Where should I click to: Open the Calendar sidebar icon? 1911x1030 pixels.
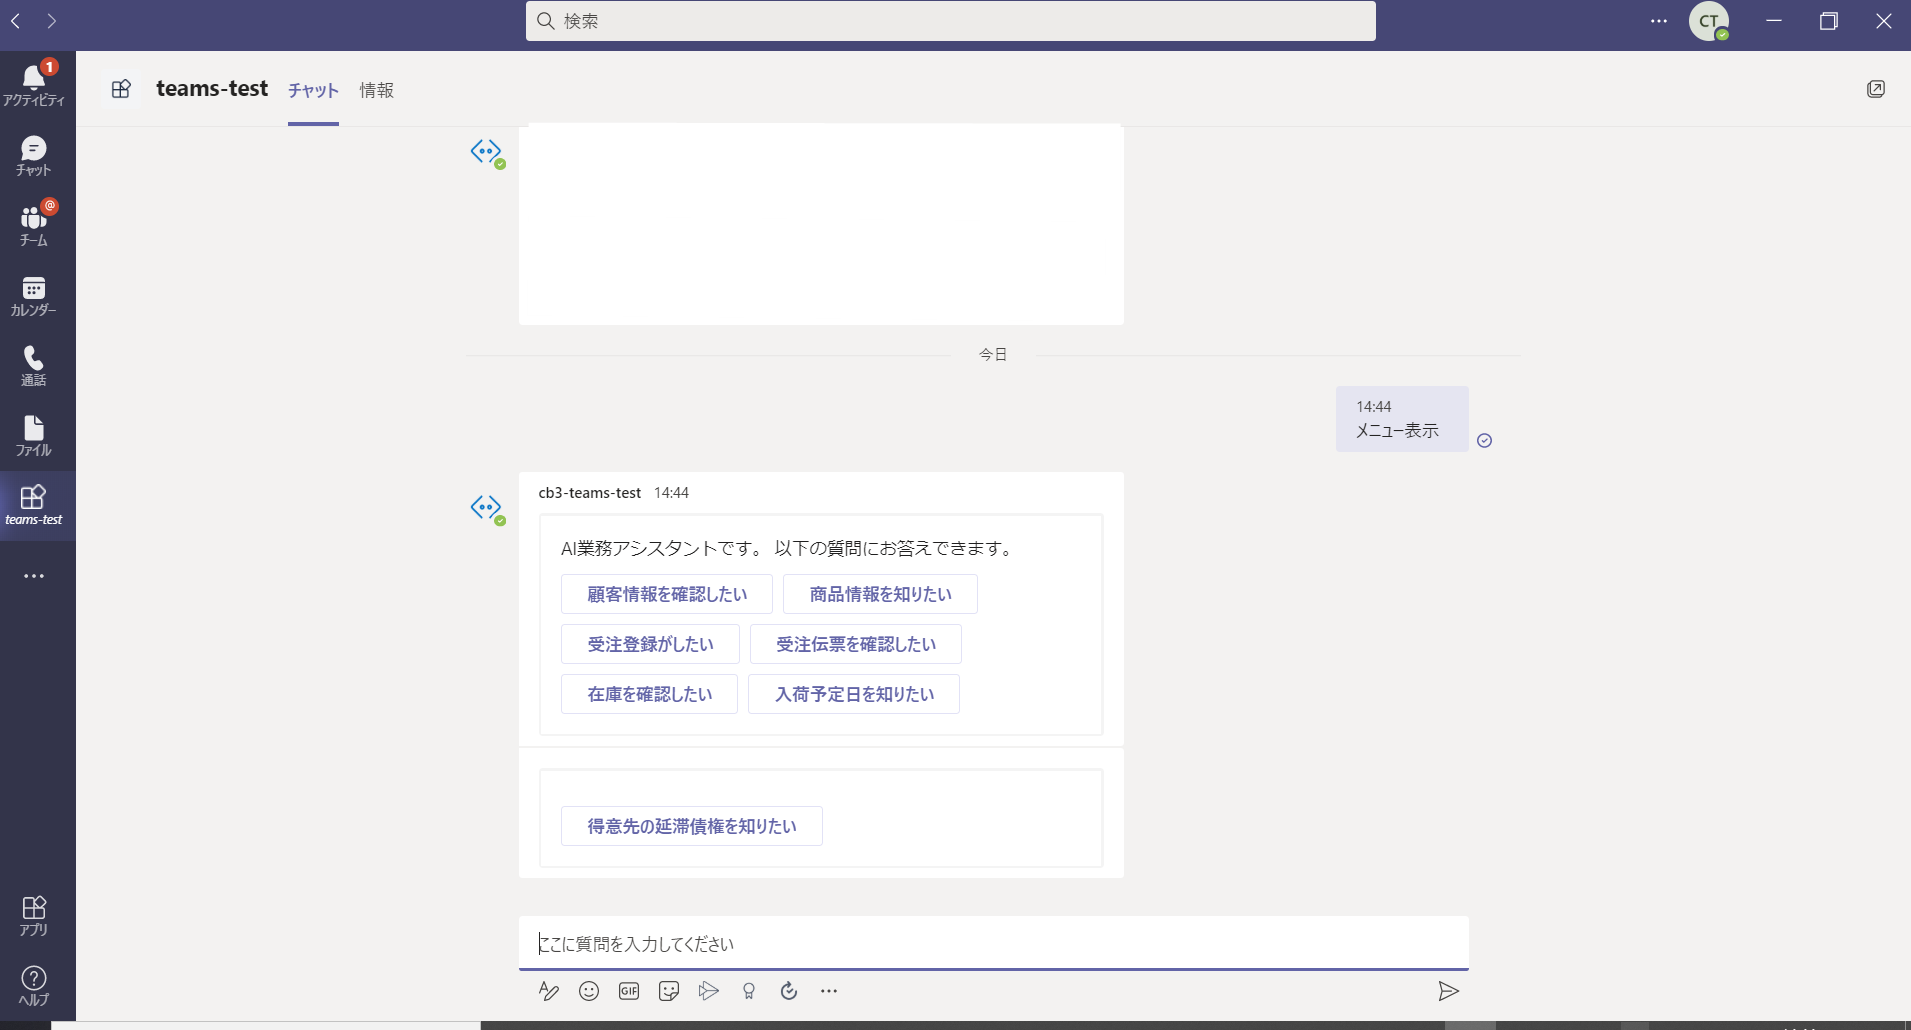coord(34,296)
